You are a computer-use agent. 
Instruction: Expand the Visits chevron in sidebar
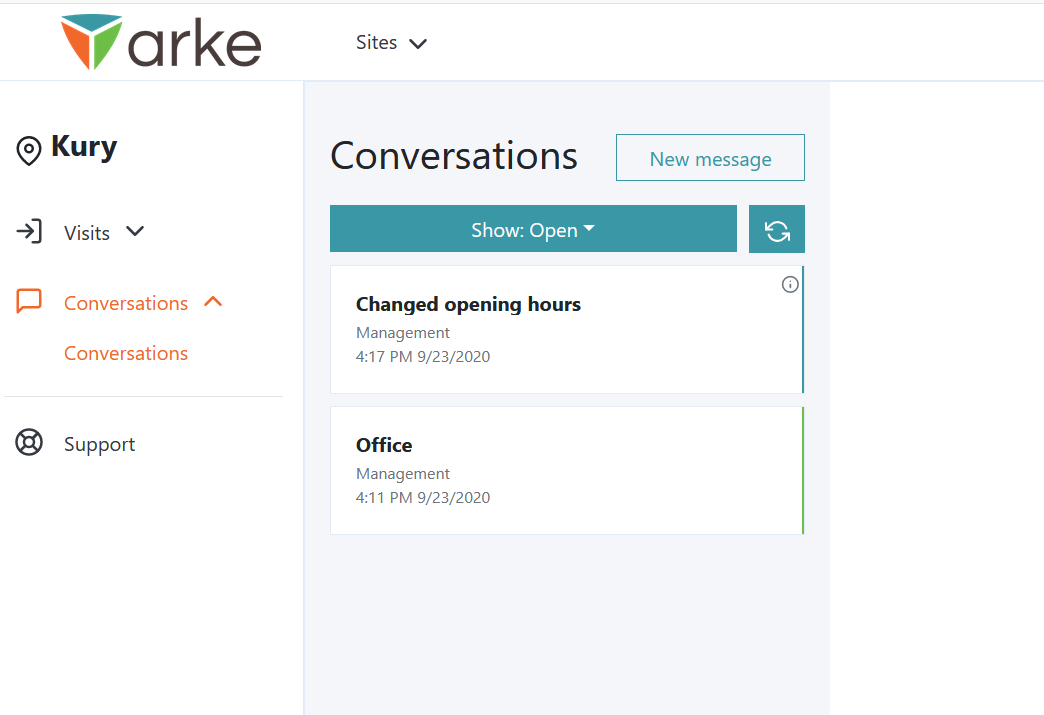click(135, 231)
